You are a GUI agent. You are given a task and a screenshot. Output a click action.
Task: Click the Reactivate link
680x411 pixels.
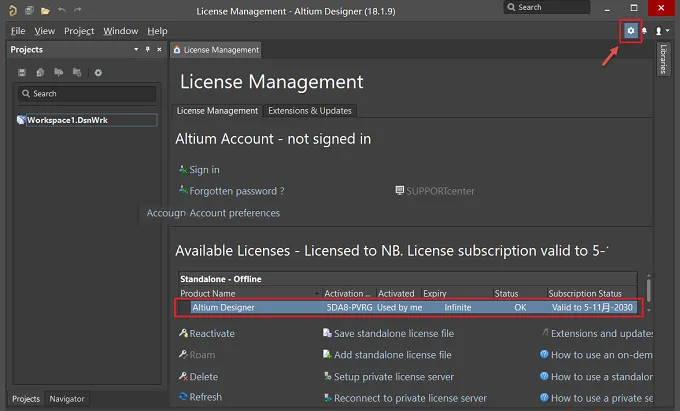(206, 334)
